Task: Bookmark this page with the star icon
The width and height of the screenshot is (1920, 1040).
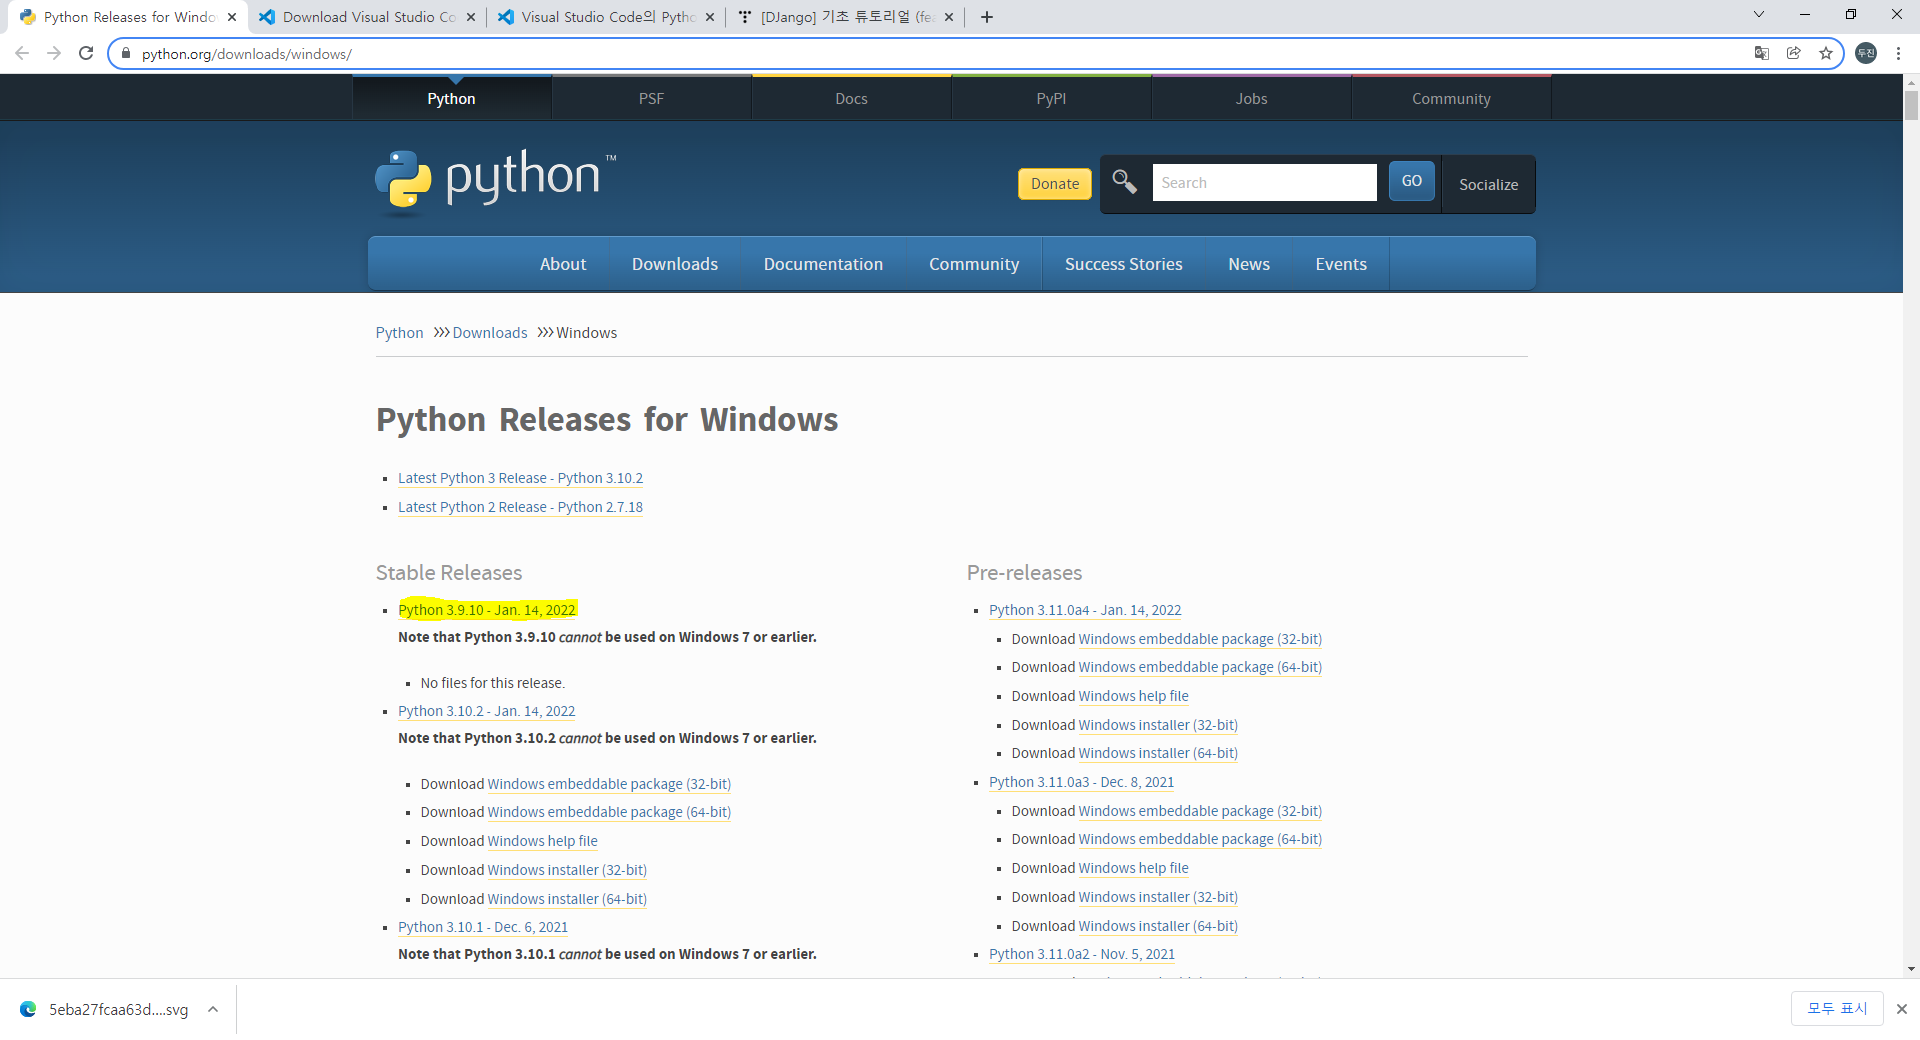Action: point(1826,53)
